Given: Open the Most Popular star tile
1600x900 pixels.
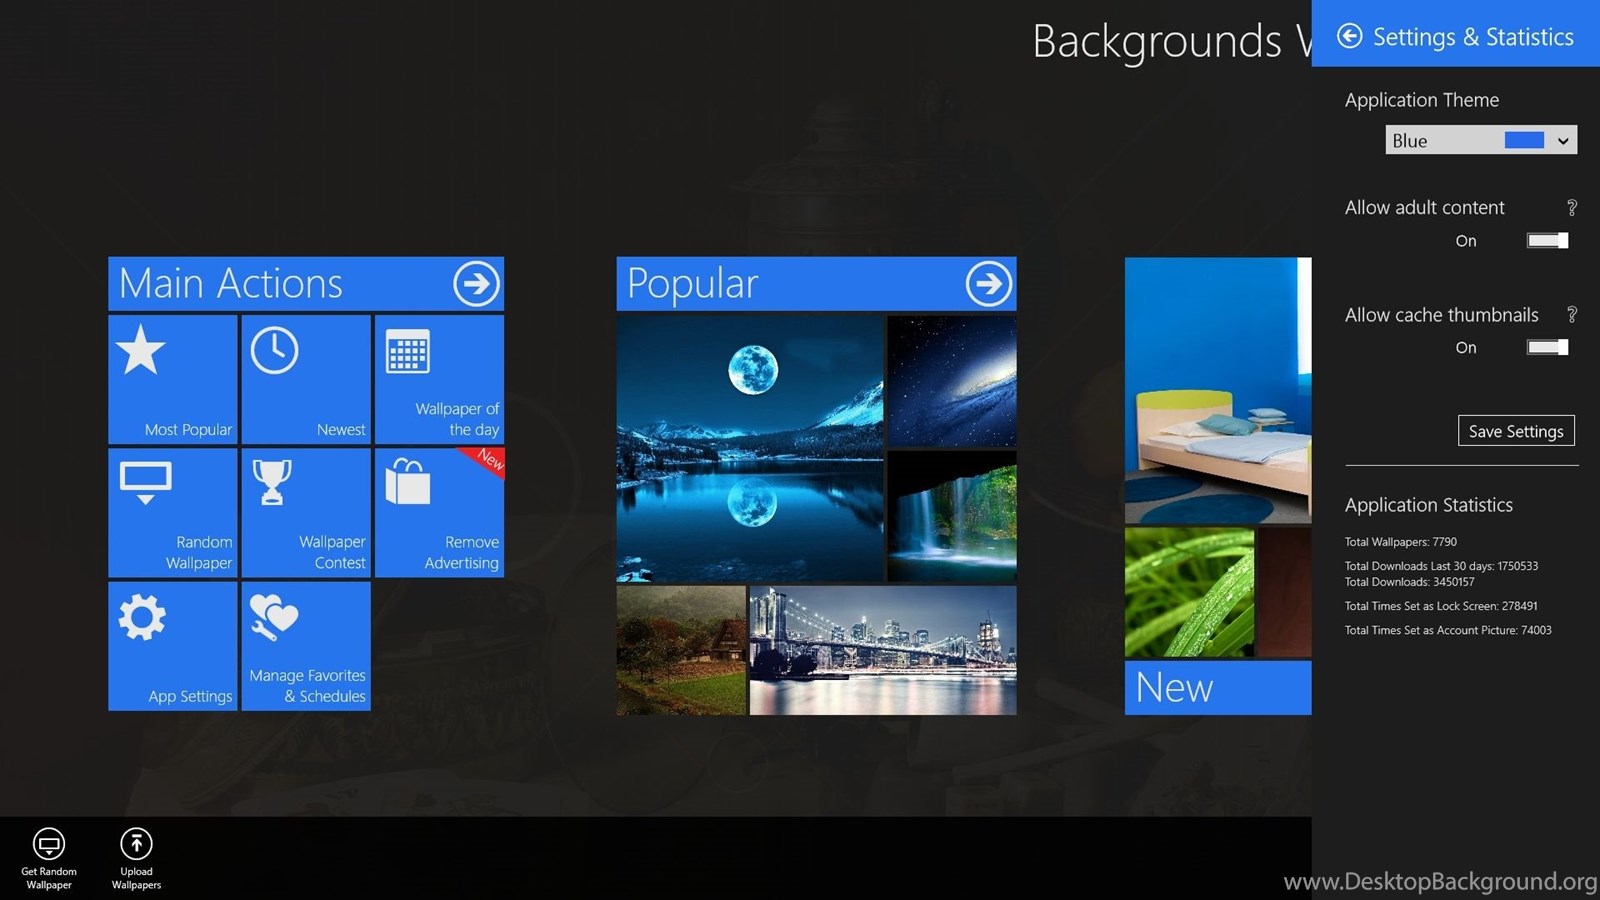Looking at the screenshot, I should coord(173,379).
